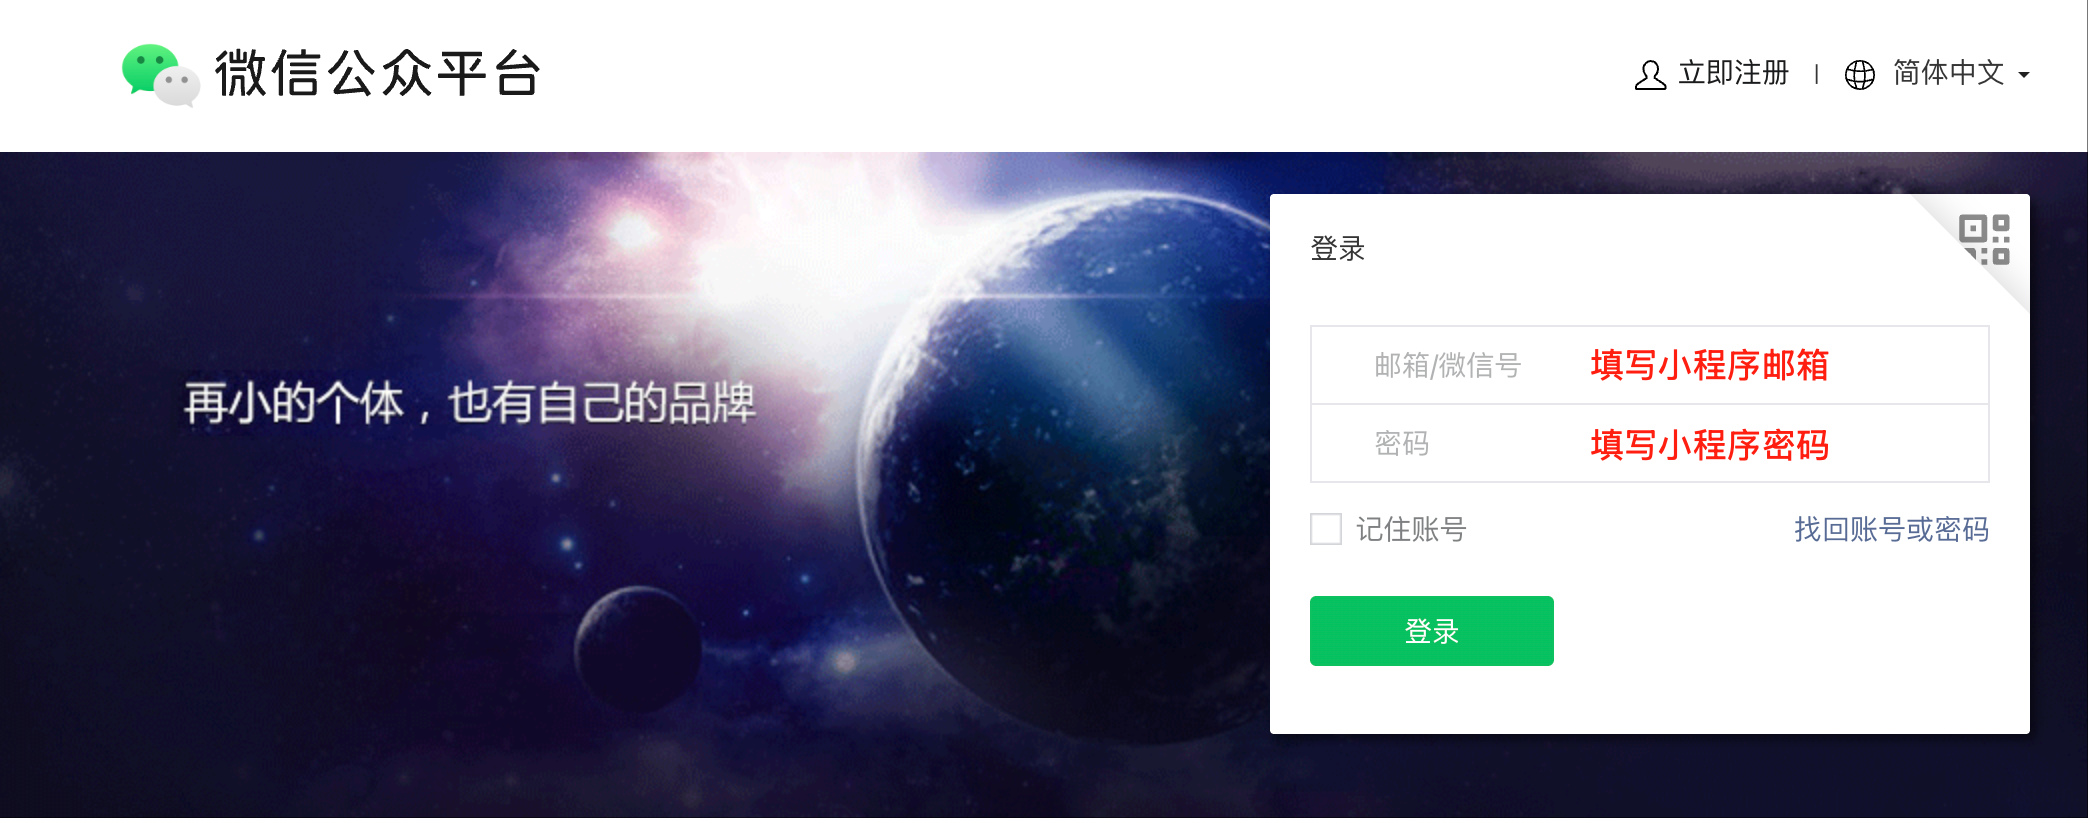Click the green WeChat logo icon
This screenshot has width=2088, height=818.
click(160, 74)
